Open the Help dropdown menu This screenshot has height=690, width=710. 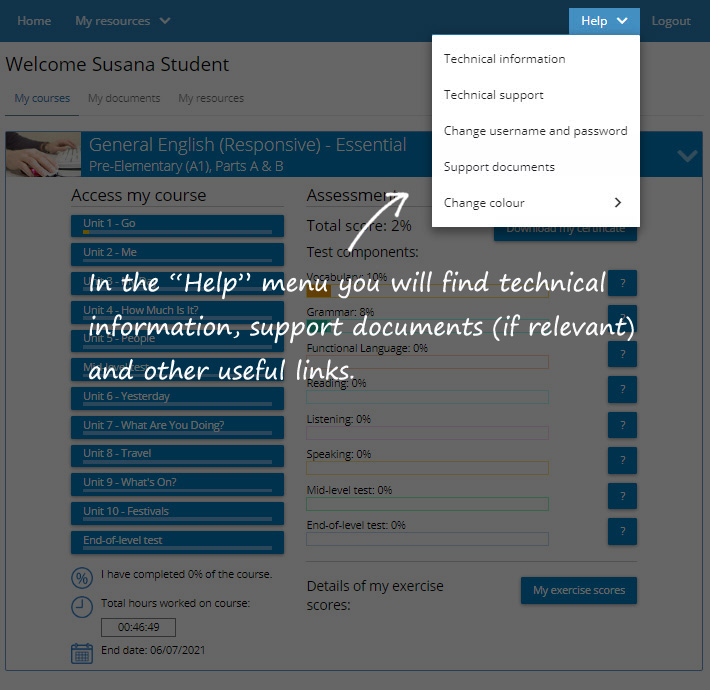[x=604, y=21]
